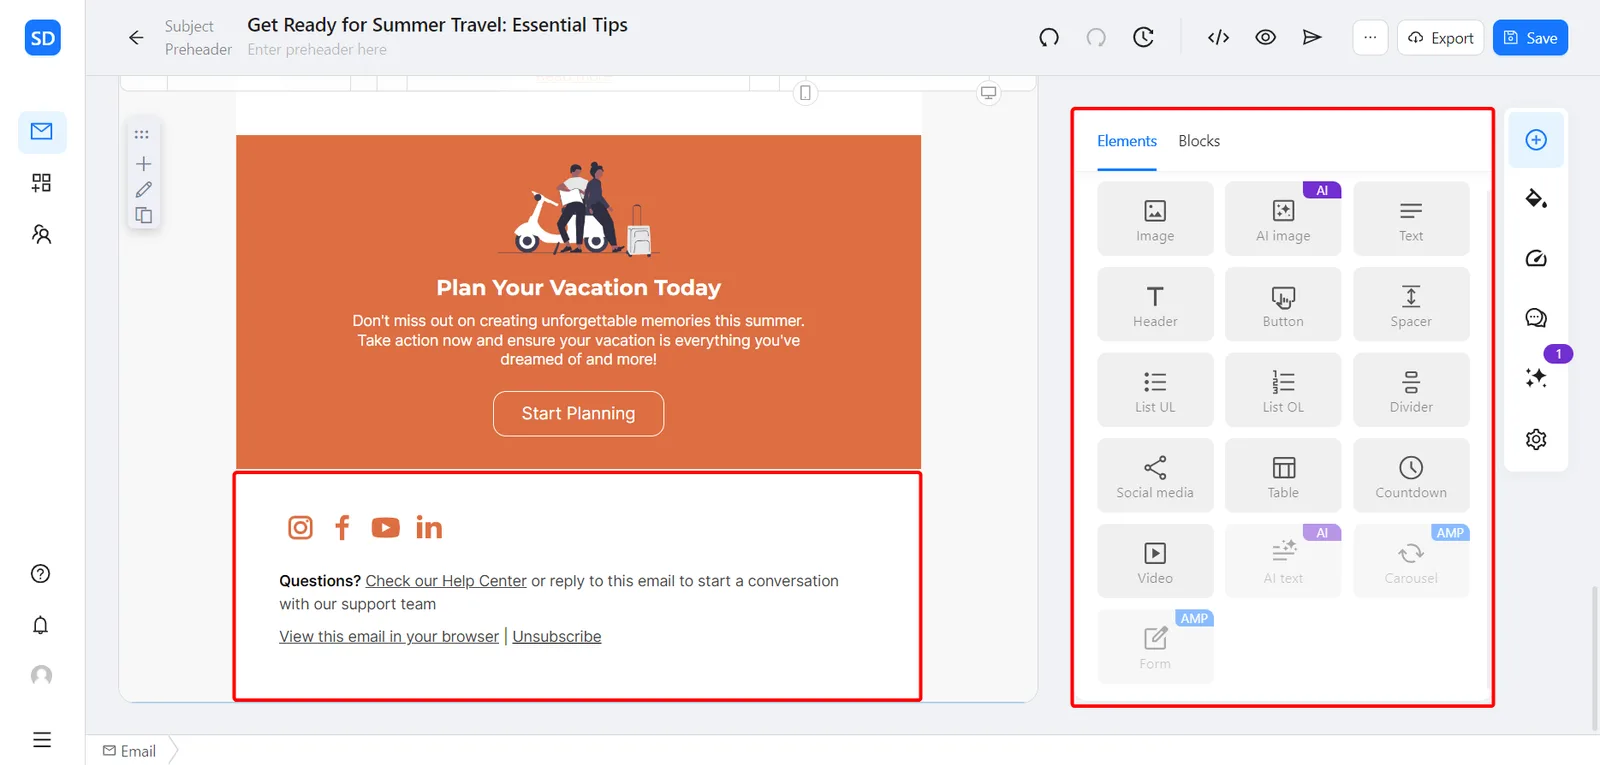This screenshot has height=765, width=1600.
Task: Open the Email section in sidebar
Action: (42, 132)
